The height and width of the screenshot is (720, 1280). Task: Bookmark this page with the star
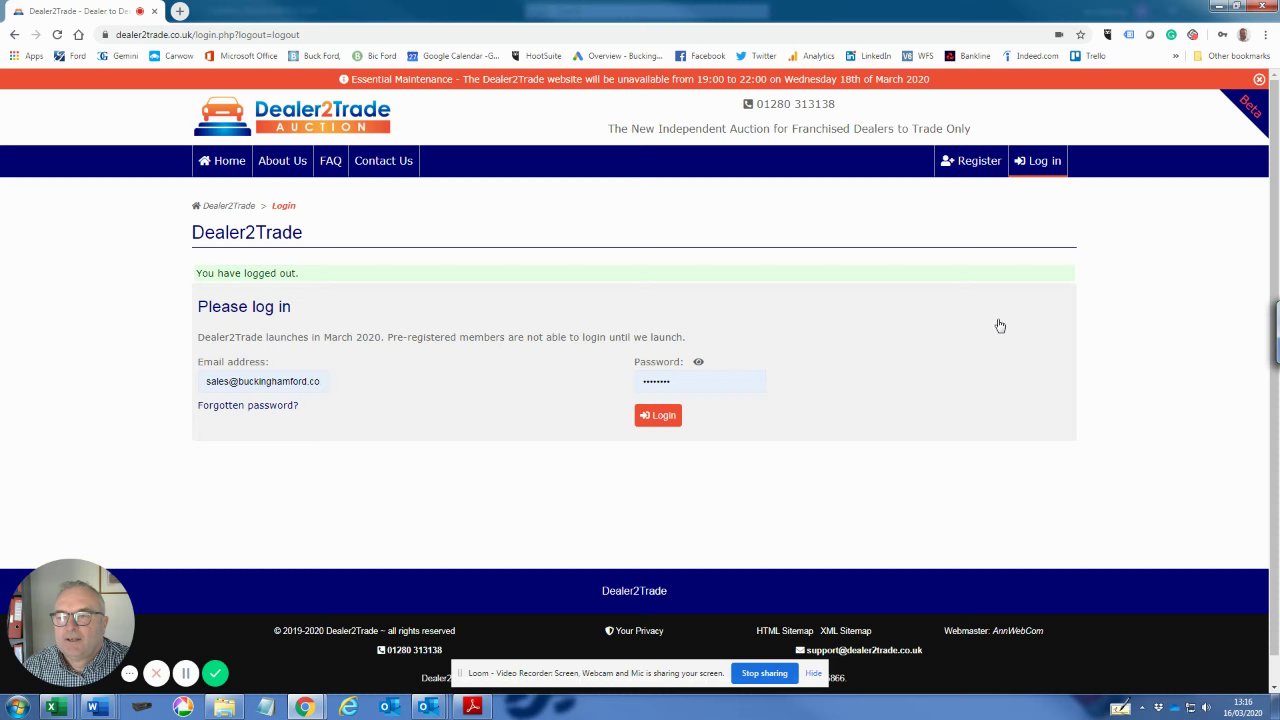coord(1080,34)
